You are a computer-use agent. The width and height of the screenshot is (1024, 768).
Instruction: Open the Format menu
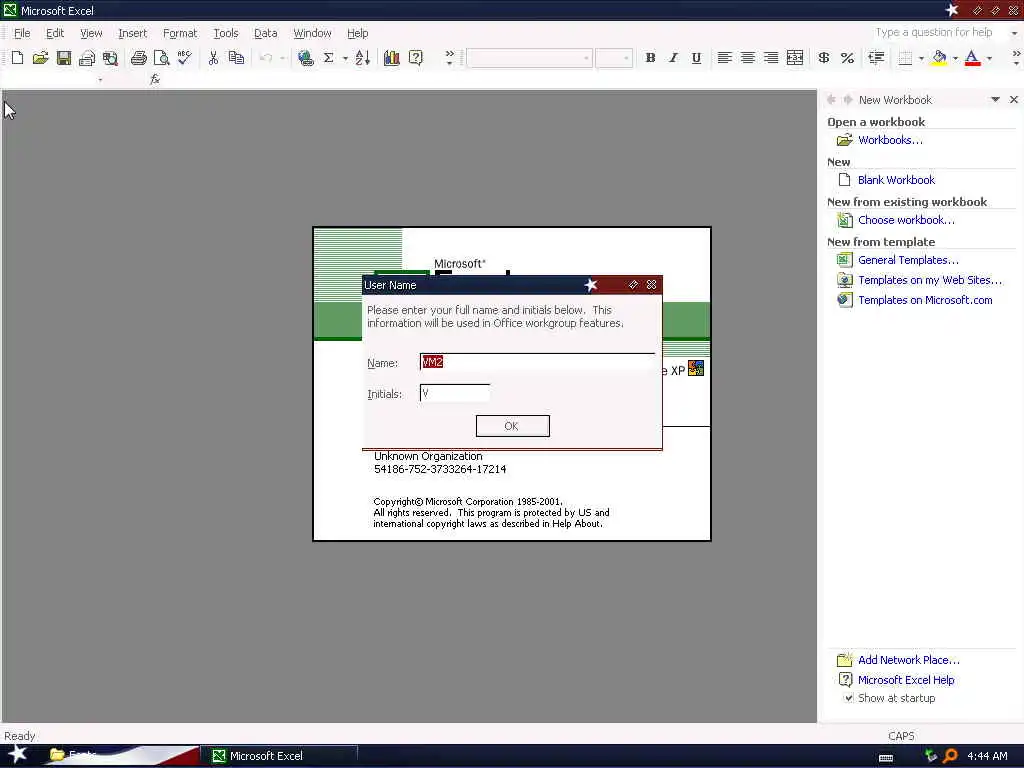(180, 33)
